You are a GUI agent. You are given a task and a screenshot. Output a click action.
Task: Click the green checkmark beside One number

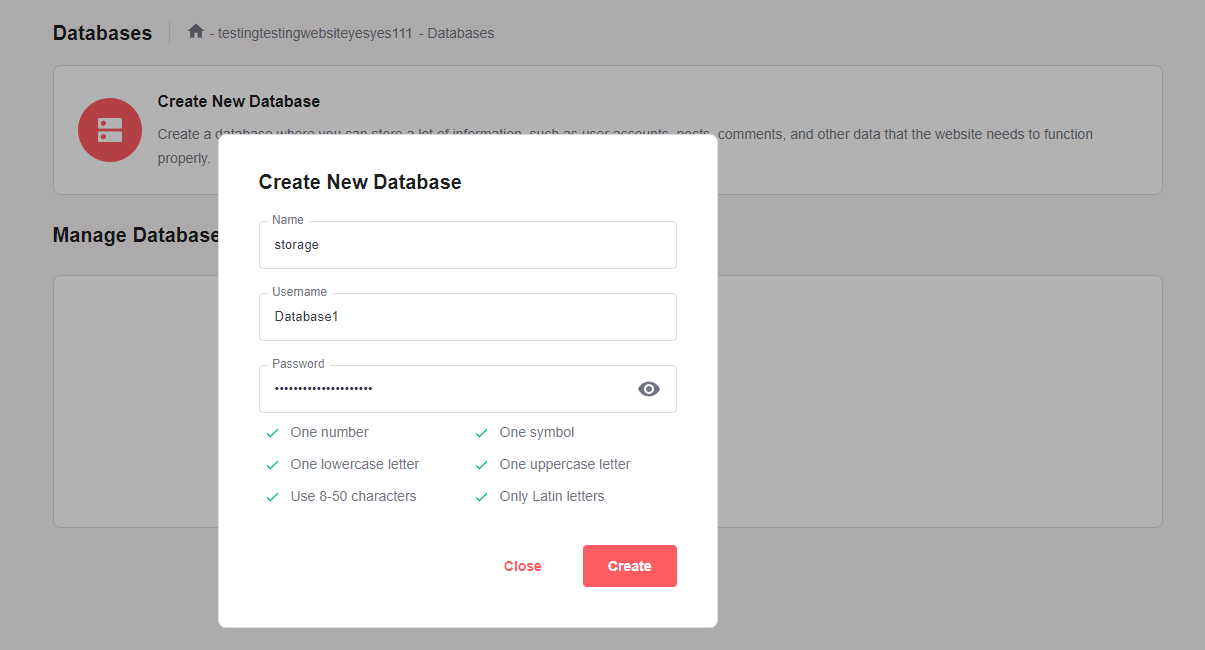coord(272,432)
